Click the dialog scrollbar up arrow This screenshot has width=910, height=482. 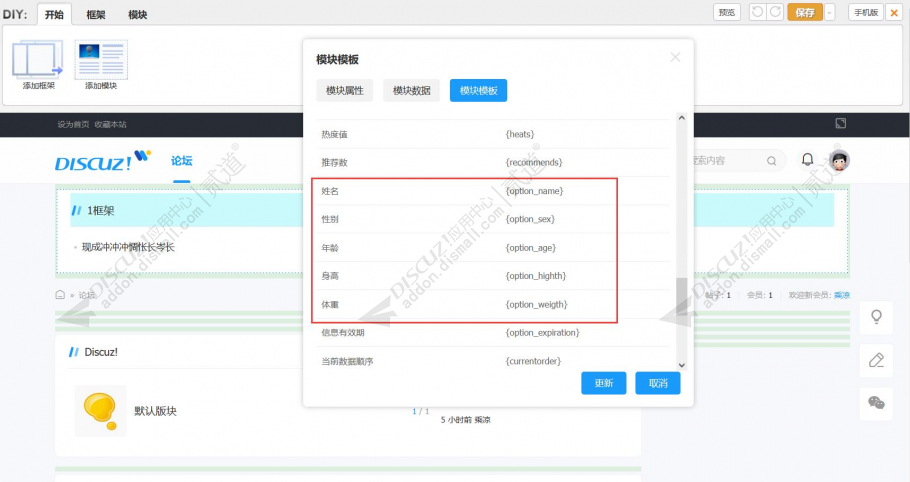682,118
